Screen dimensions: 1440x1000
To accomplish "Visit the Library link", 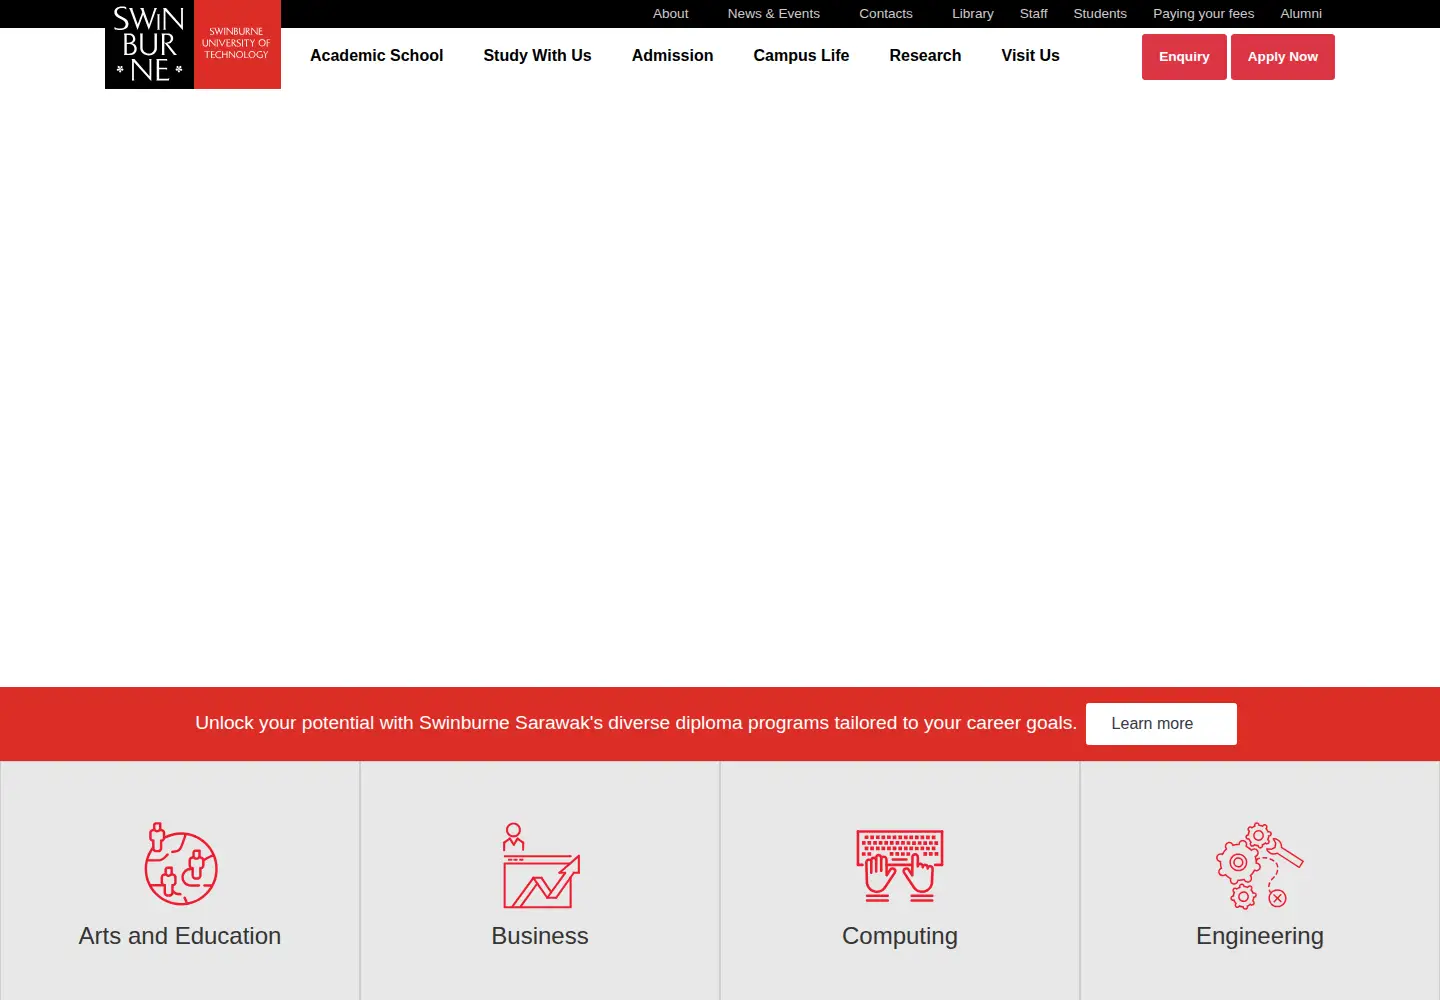I will 973,14.
